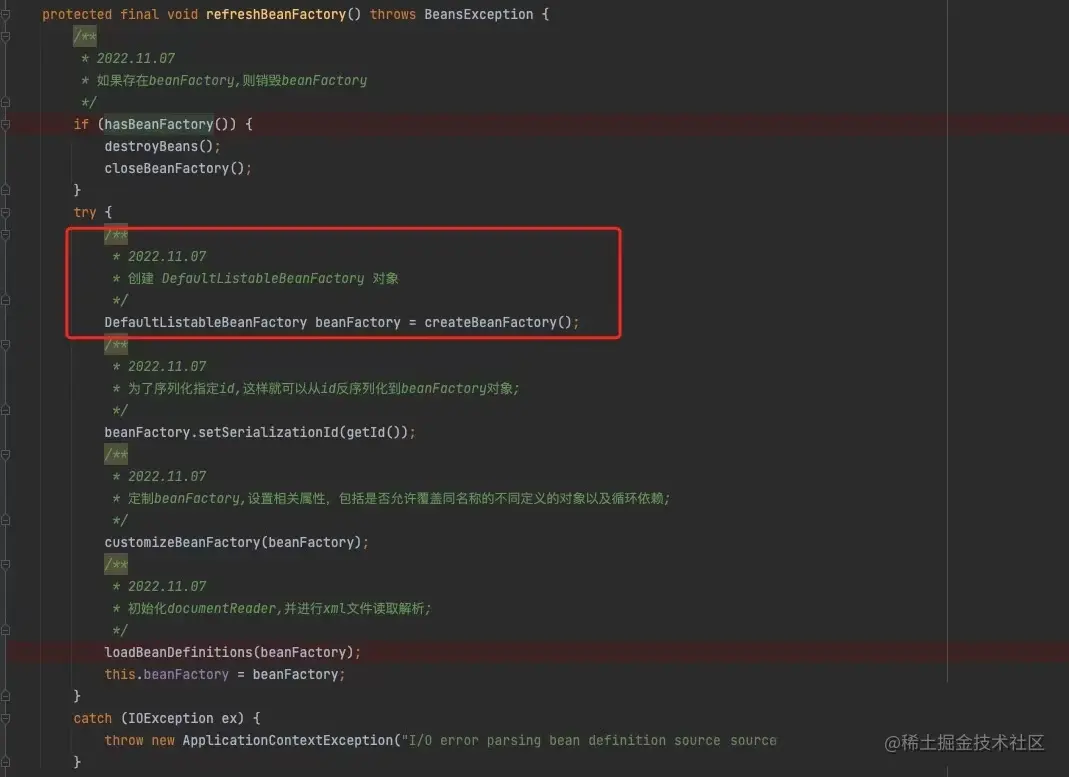Click comment text 如果存在beanFactory,则销毁beanFactory
The image size is (1069, 777).
click(232, 80)
